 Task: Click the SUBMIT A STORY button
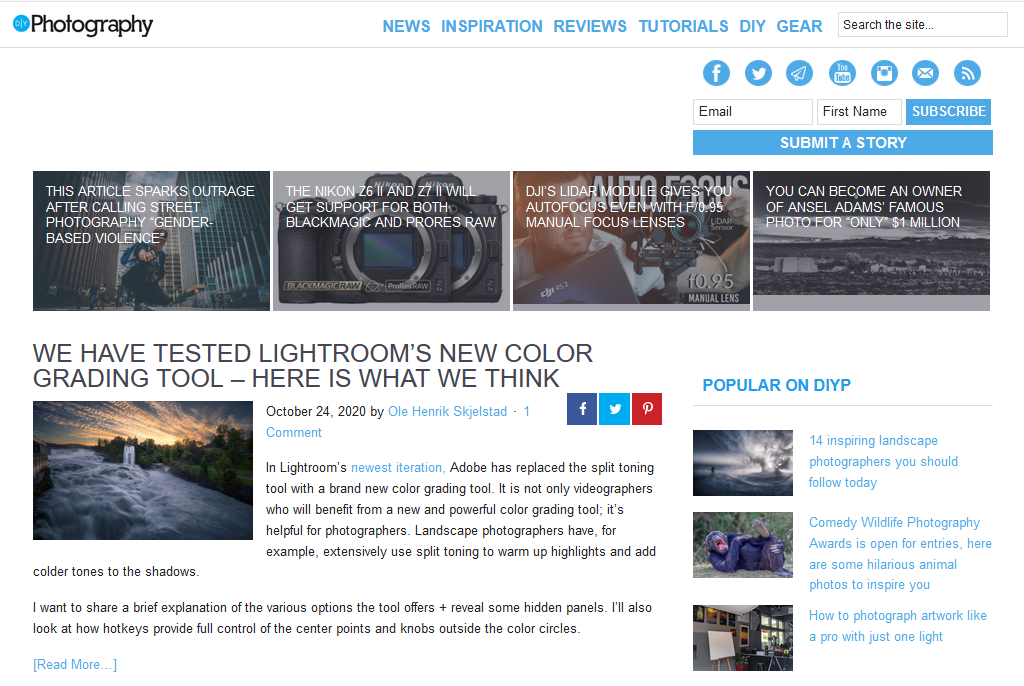842,143
